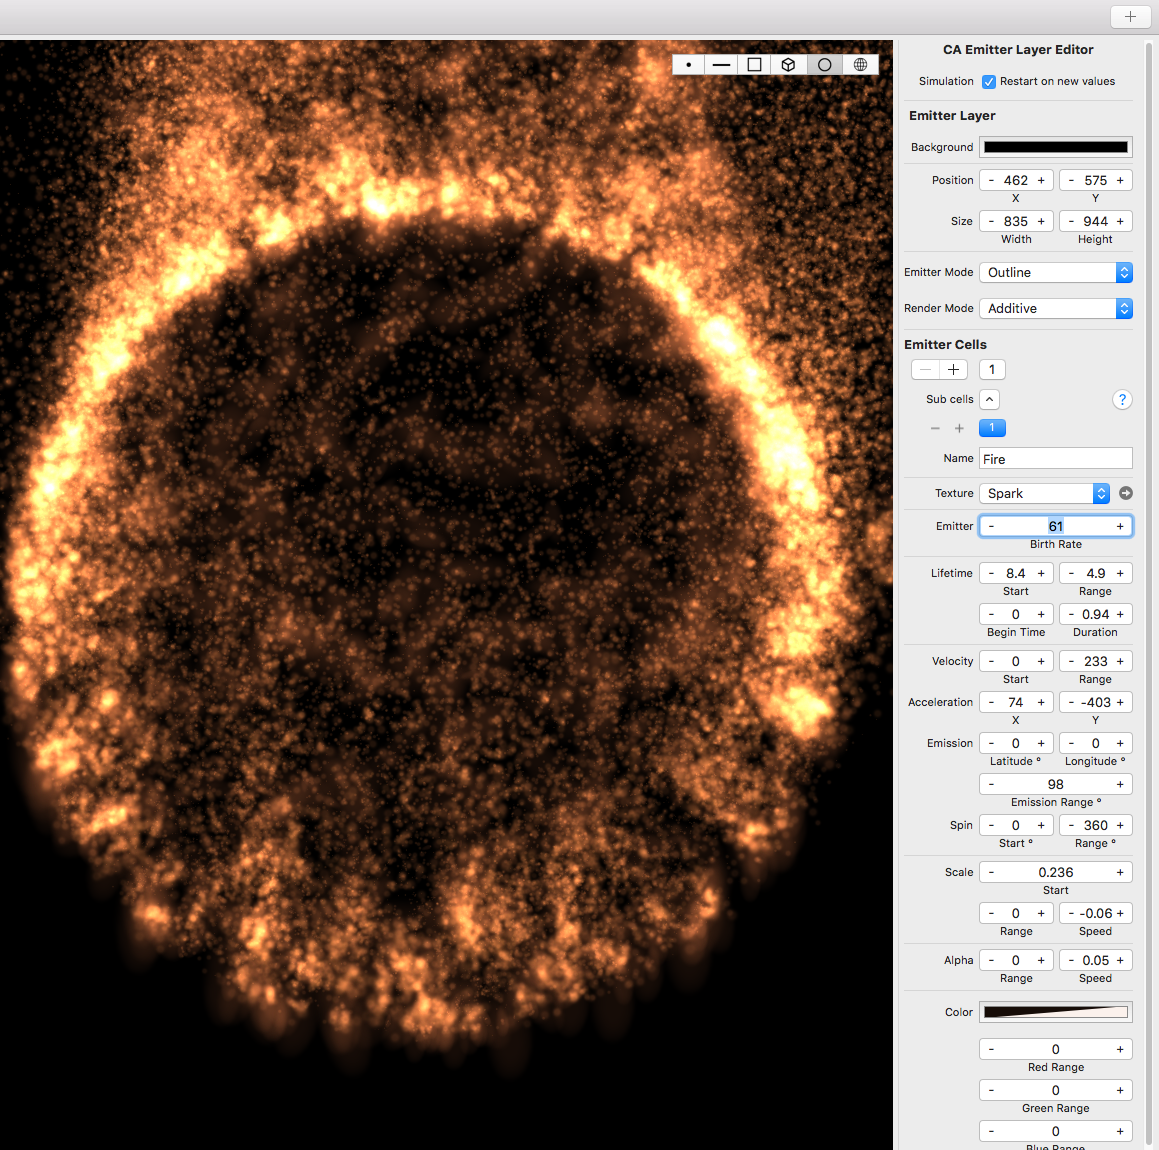Select the rectangle emitter shape

(755, 65)
